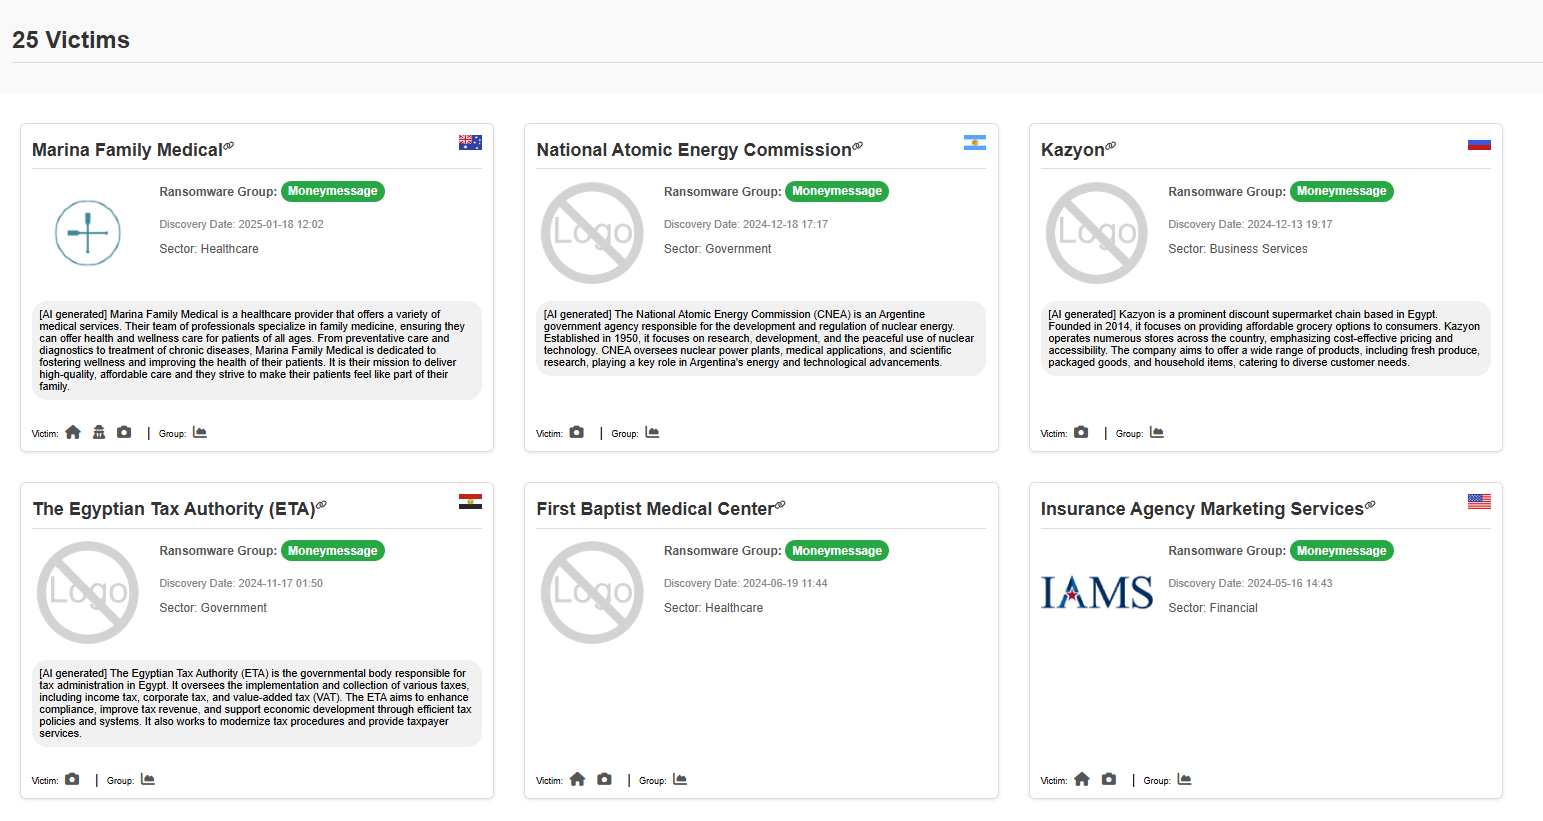
Task: Click 'Discovery Date: 2024-06-19 11:44' text
Action: (746, 583)
